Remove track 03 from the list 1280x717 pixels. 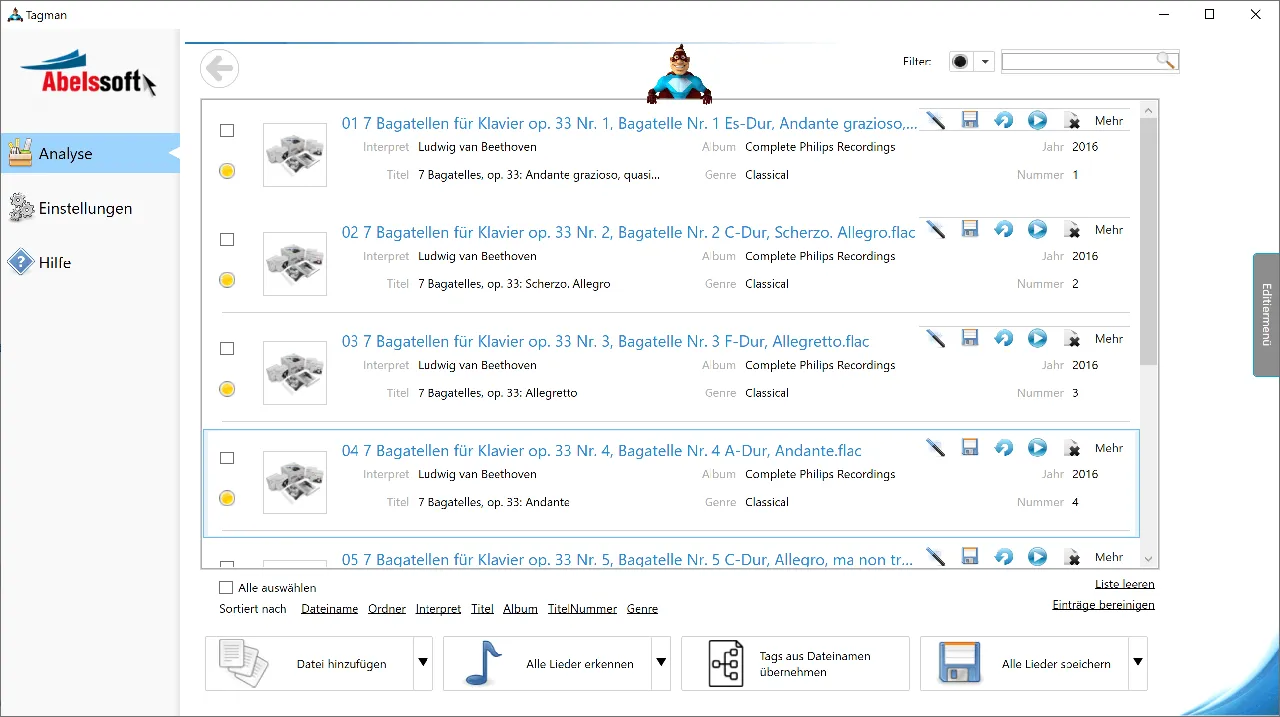coord(1072,339)
